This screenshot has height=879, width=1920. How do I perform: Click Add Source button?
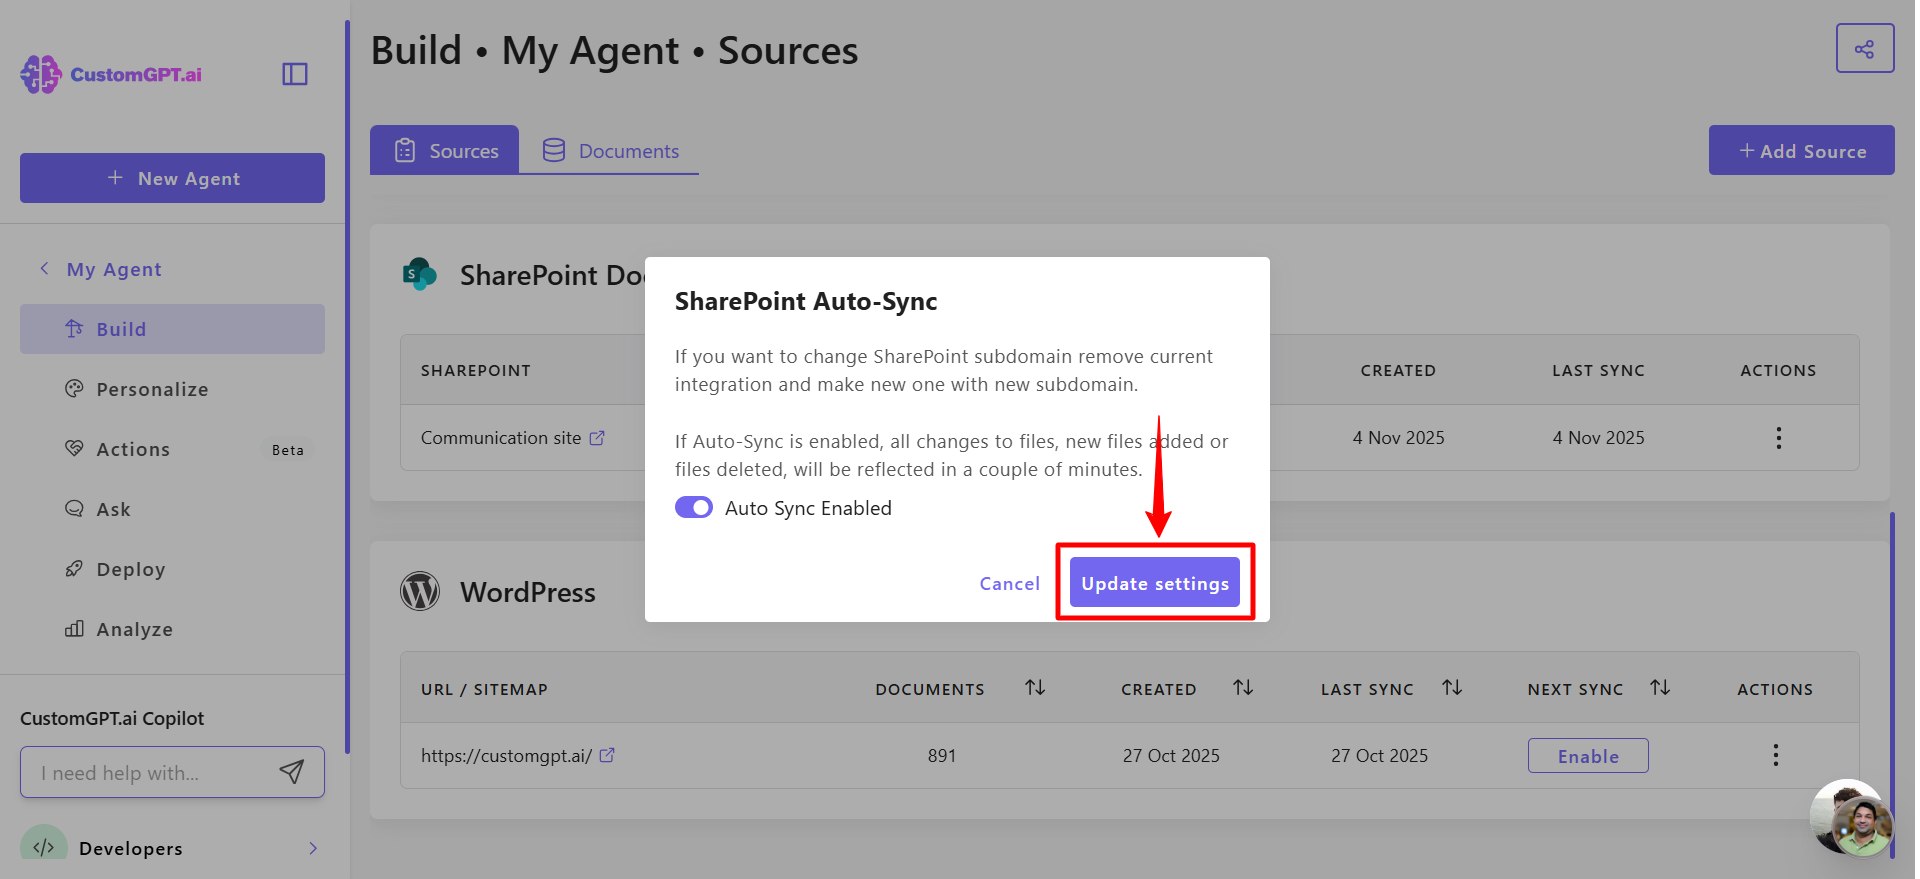pyautogui.click(x=1802, y=150)
